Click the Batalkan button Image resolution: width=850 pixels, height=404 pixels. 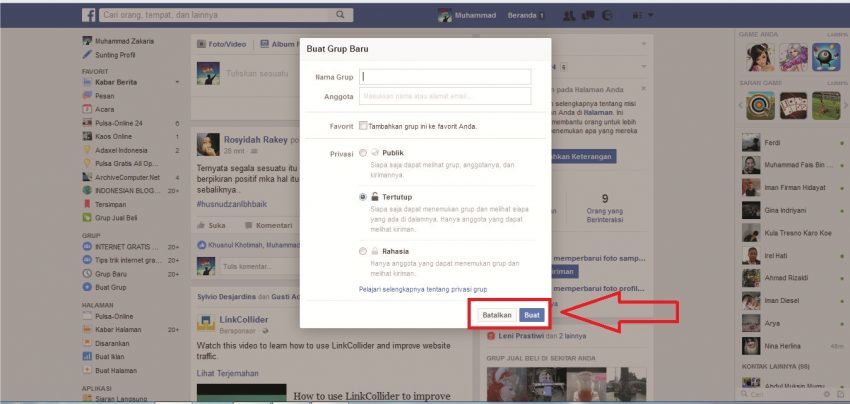point(497,315)
